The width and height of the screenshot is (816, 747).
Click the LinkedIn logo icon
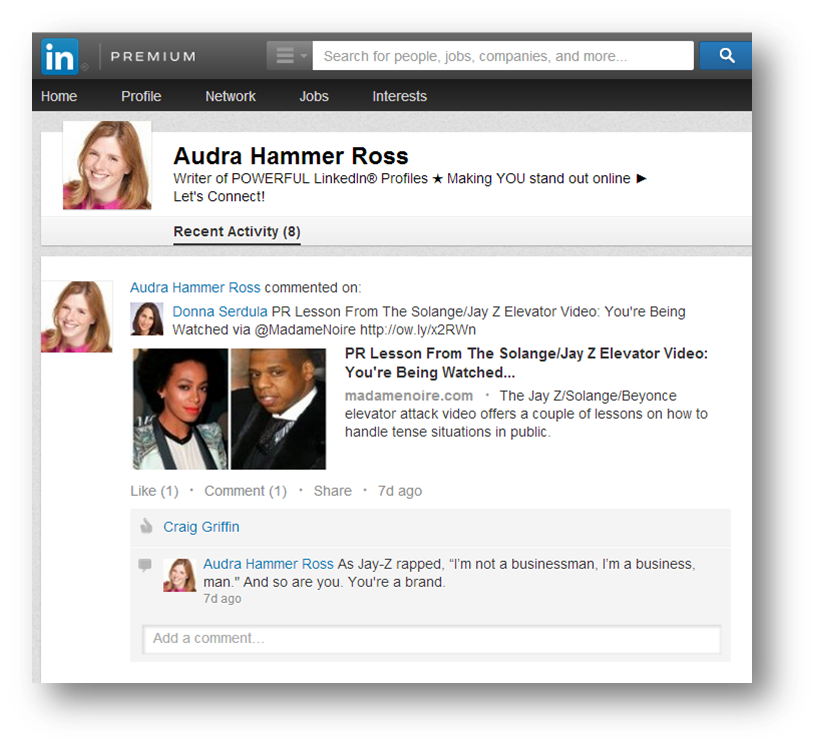coord(58,56)
